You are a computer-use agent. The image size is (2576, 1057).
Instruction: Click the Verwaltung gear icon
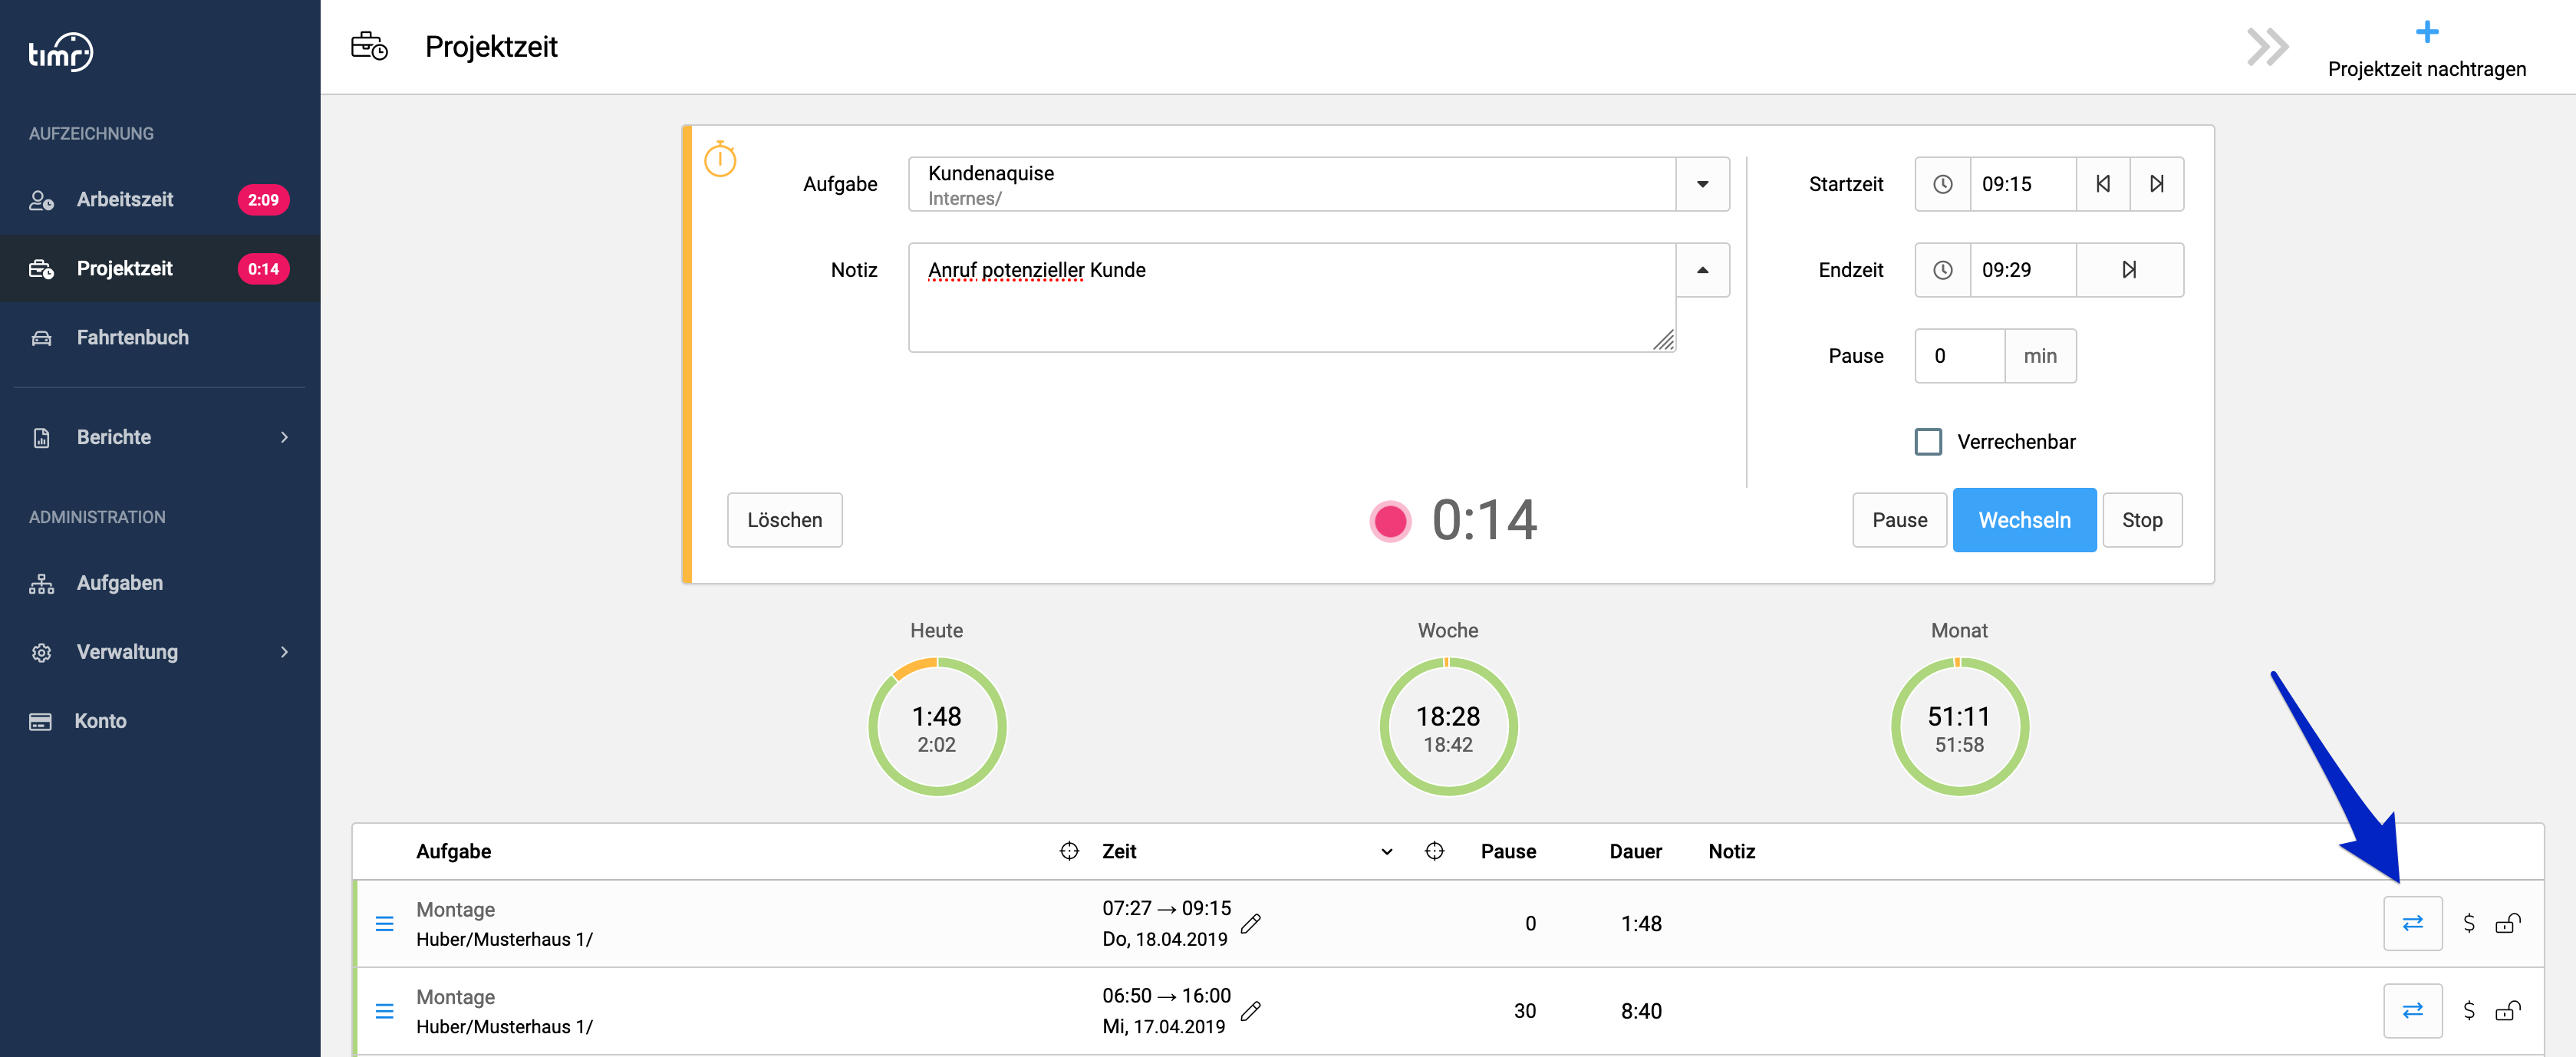pyautogui.click(x=41, y=653)
